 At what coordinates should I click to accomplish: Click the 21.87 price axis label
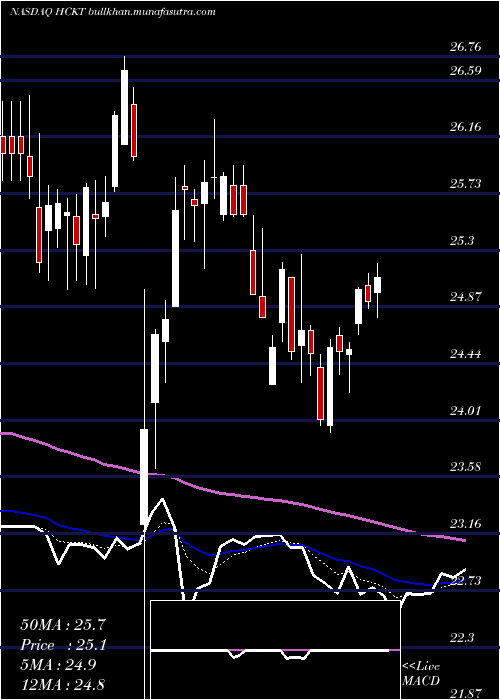click(466, 693)
